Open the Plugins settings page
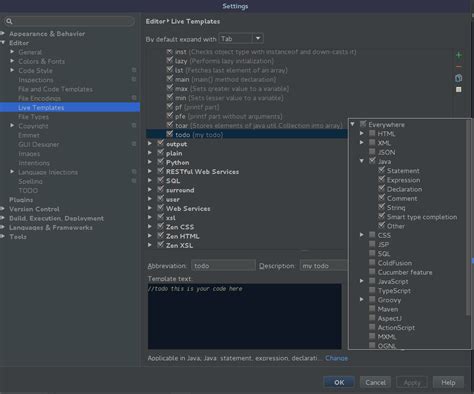This screenshot has height=394, width=474. 21,200
